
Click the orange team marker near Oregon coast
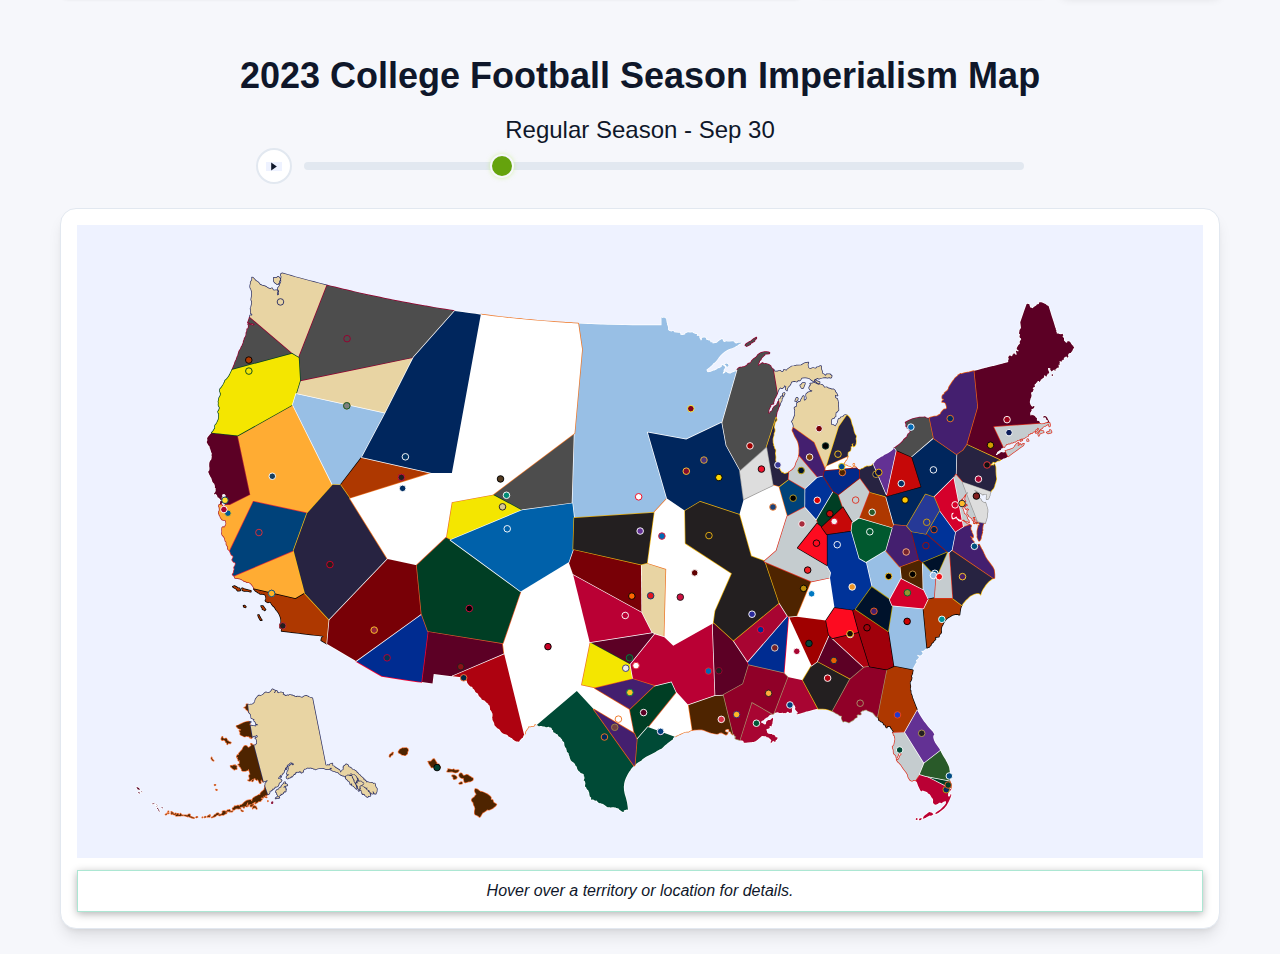[x=248, y=360]
